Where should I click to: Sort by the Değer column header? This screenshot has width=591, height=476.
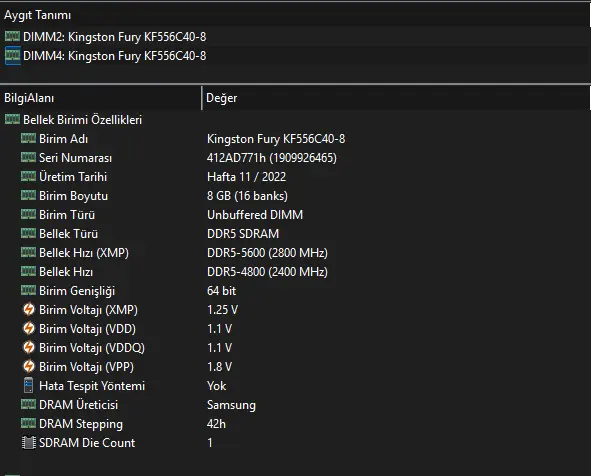coord(396,98)
